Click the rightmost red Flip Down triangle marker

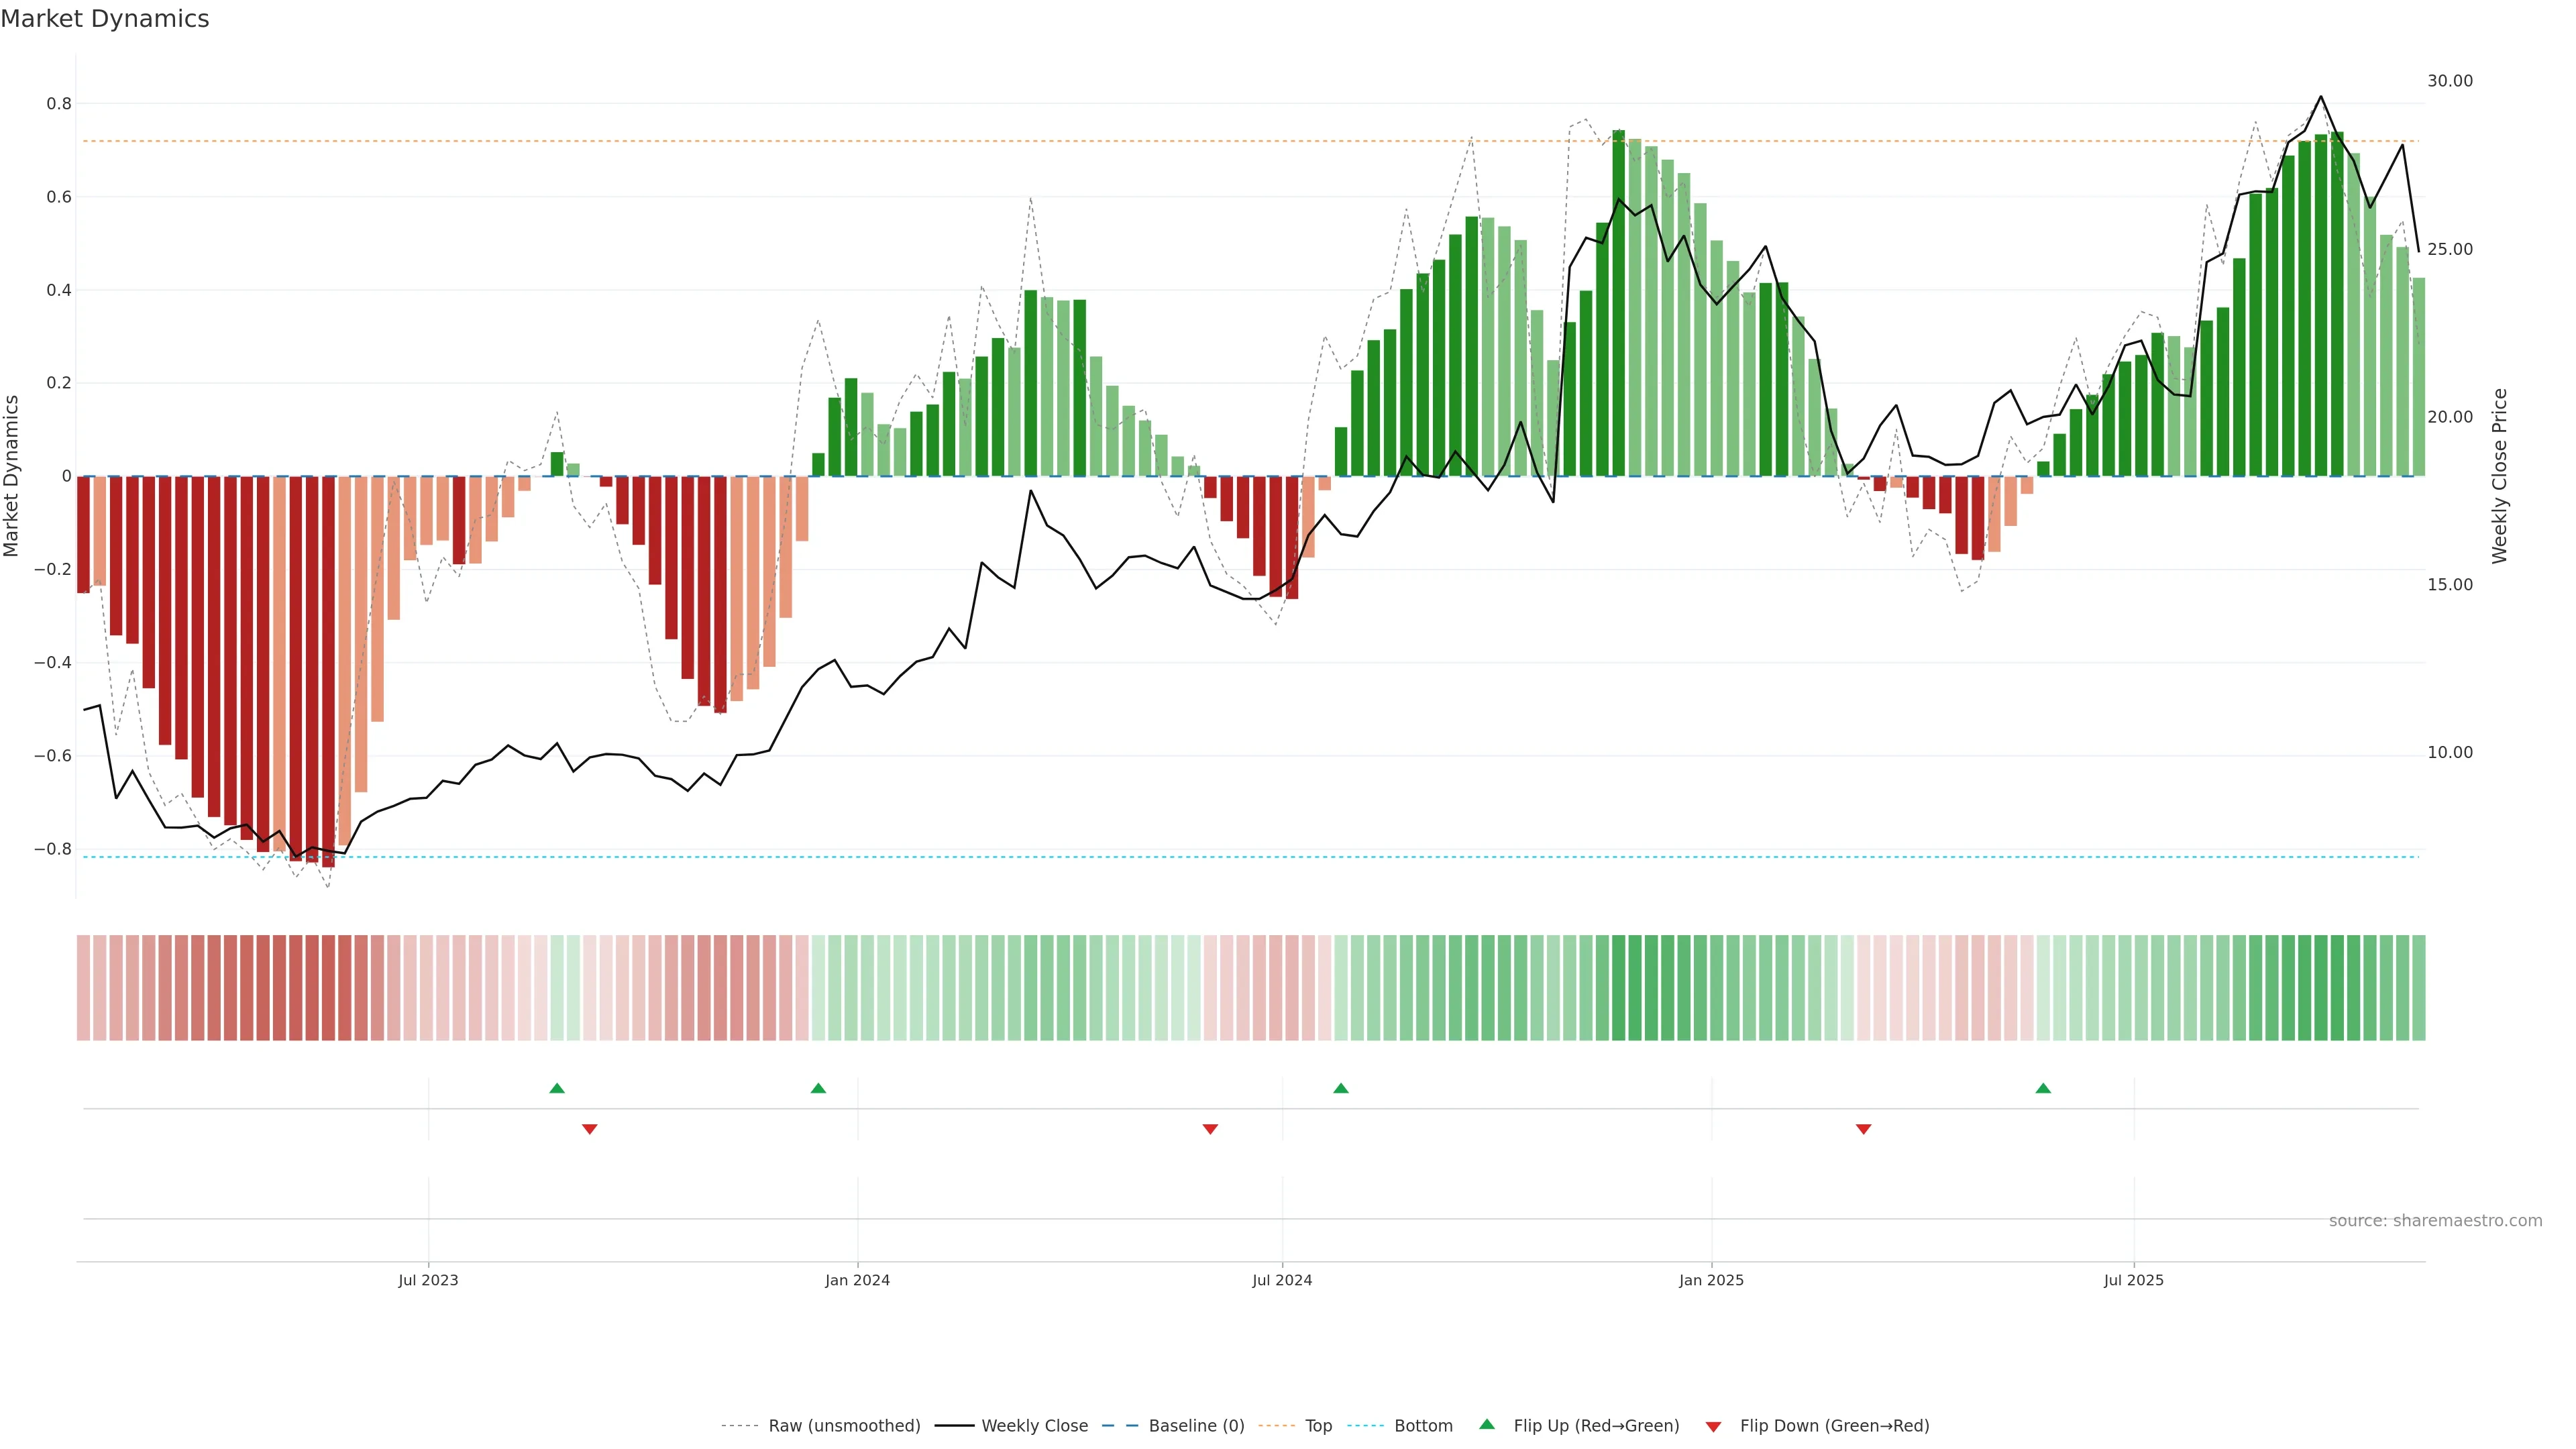pyautogui.click(x=1863, y=1129)
